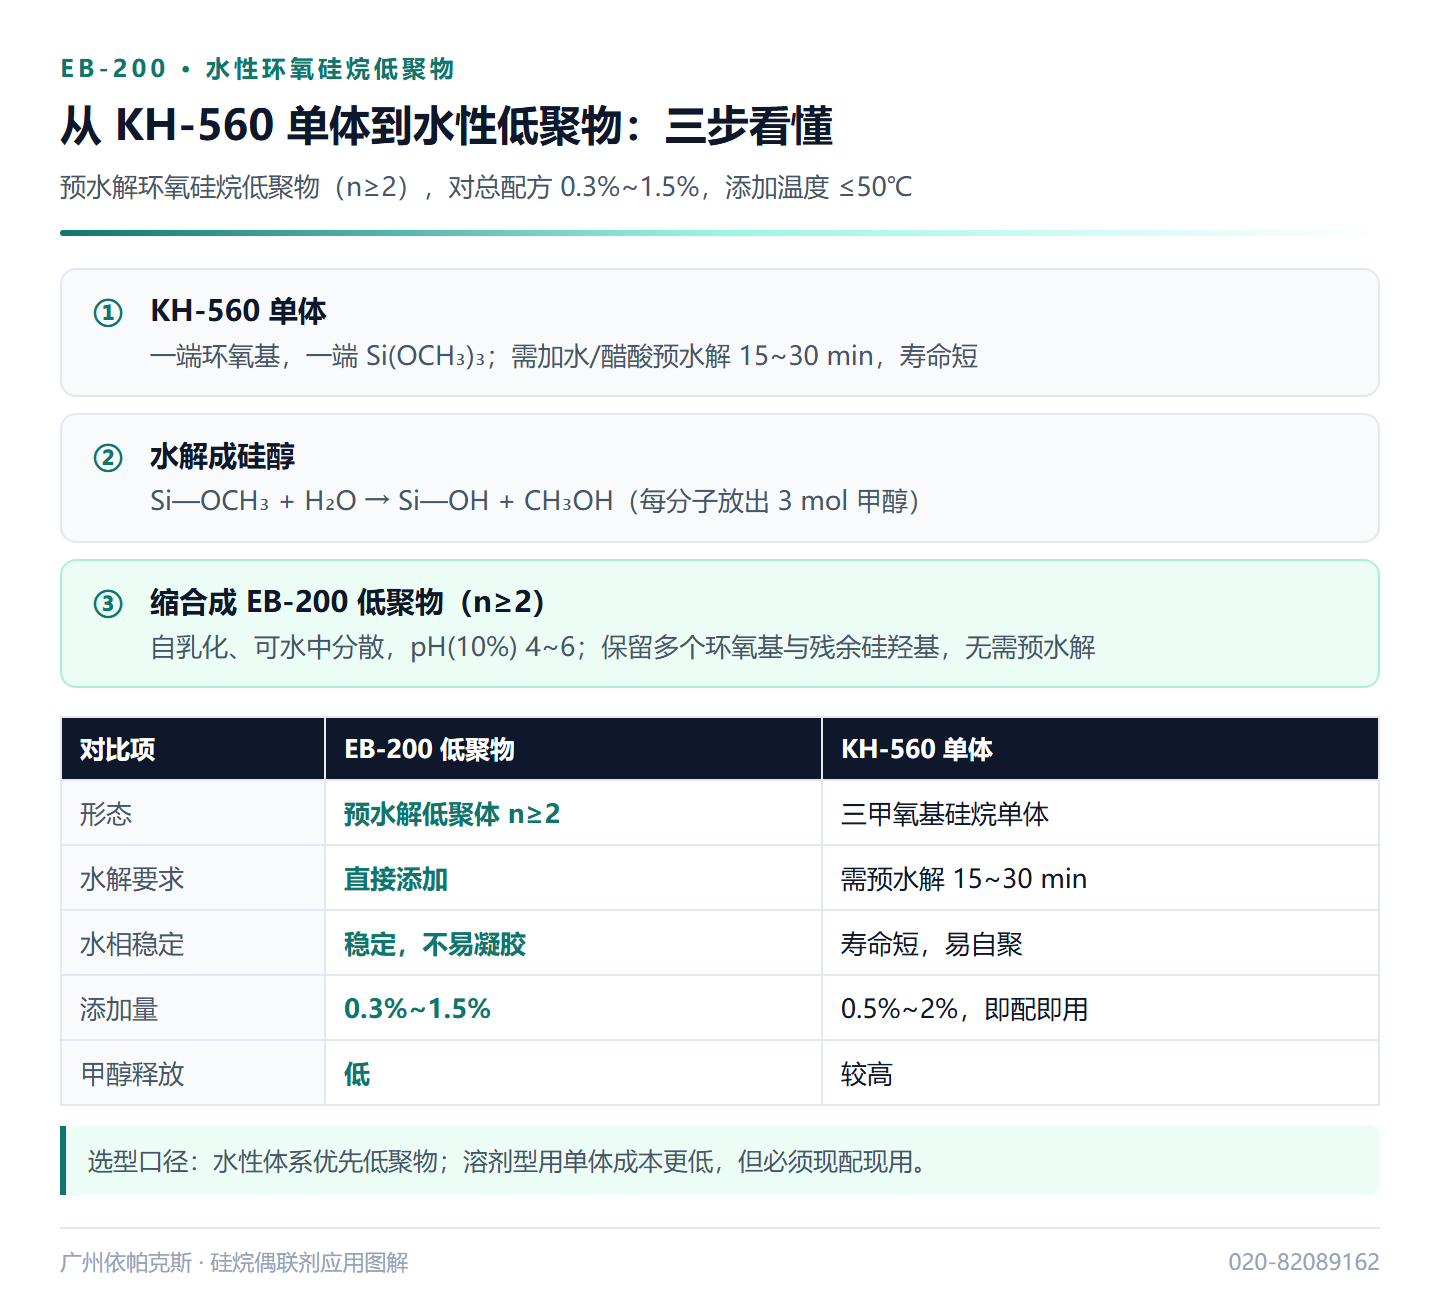Viewport: 1440px width, 1304px height.
Task: Click the green heading "EB-200 · 水性环氧硅烷低聚物"
Action: tap(258, 69)
